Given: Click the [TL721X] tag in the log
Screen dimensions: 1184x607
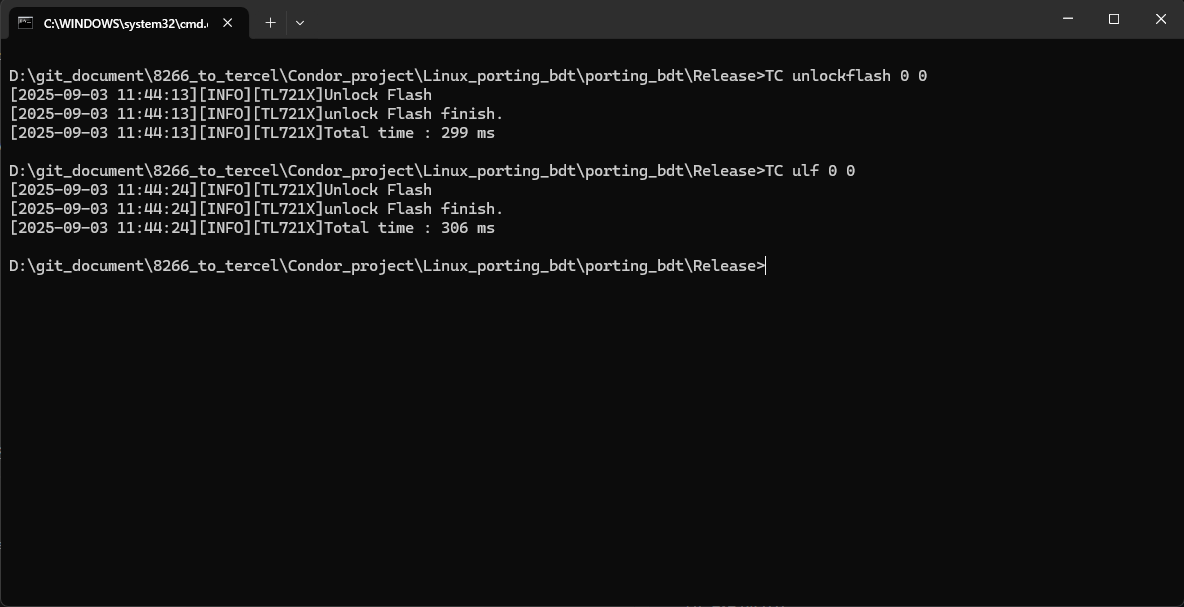Looking at the screenshot, I should click(289, 94).
